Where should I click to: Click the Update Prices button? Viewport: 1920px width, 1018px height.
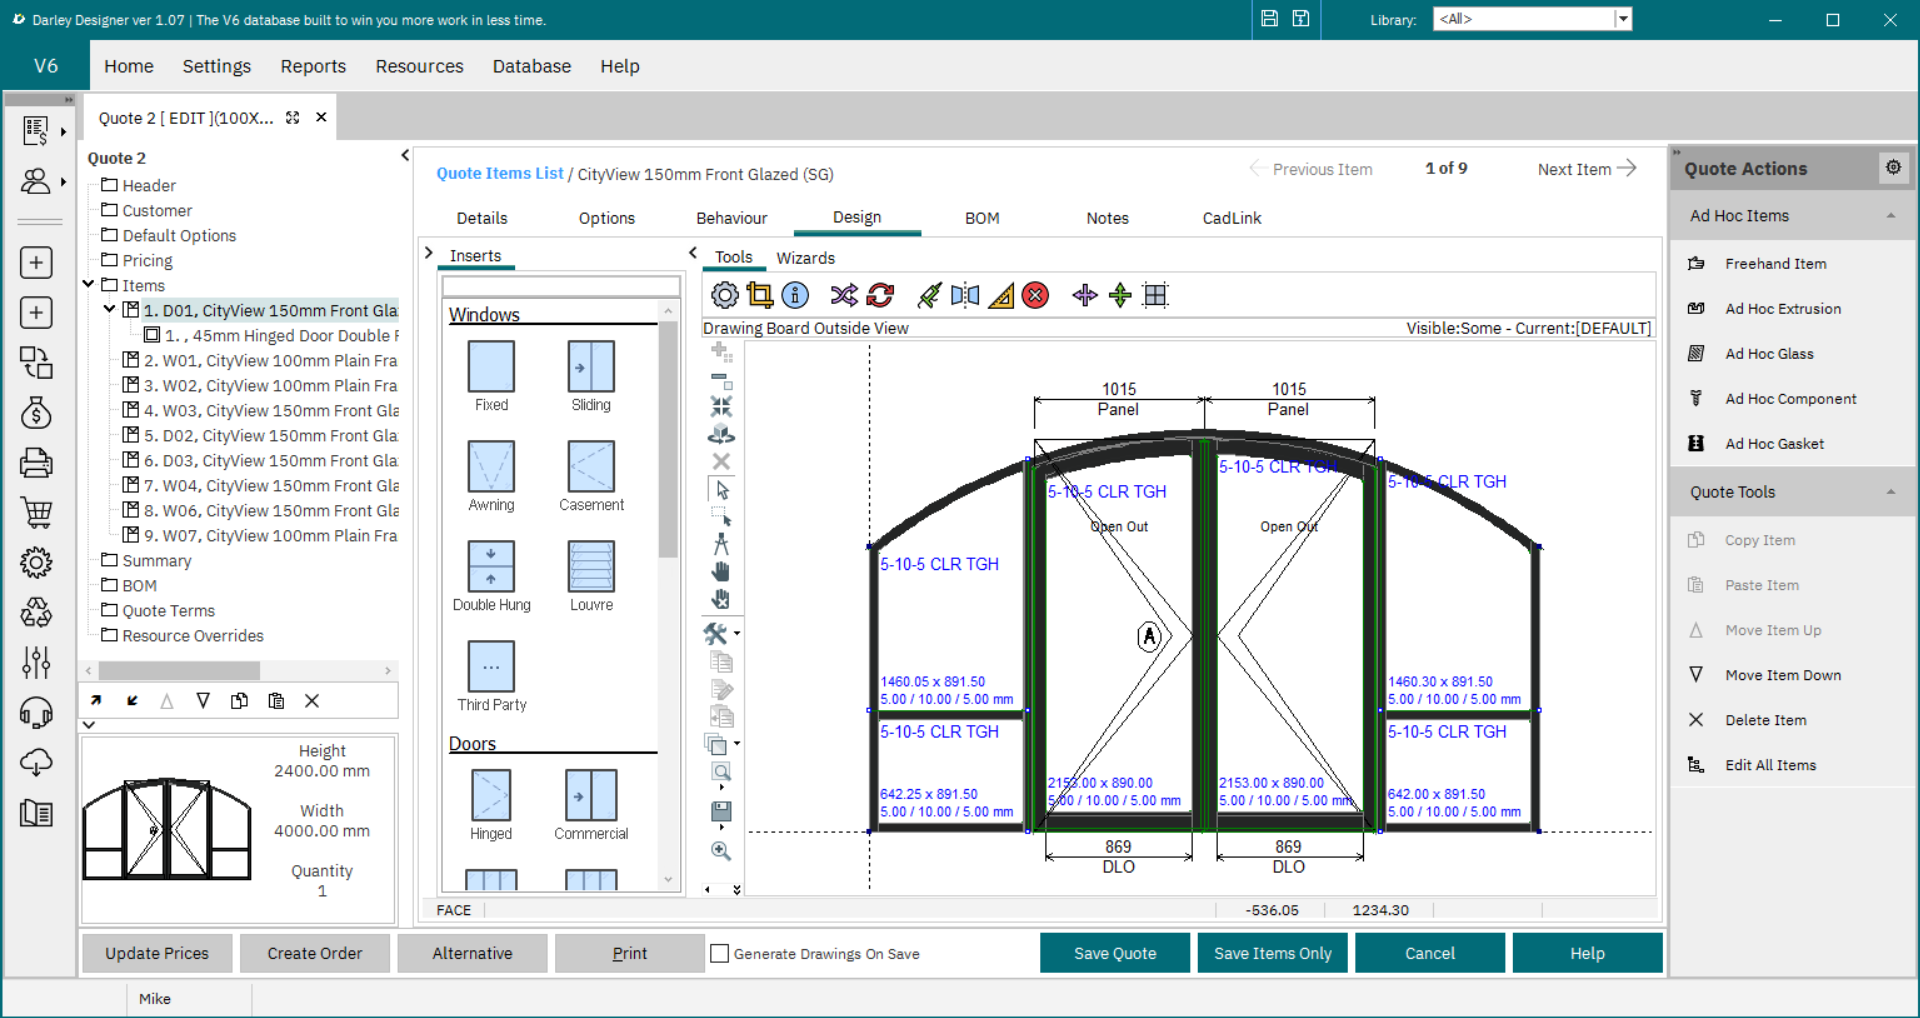[157, 953]
